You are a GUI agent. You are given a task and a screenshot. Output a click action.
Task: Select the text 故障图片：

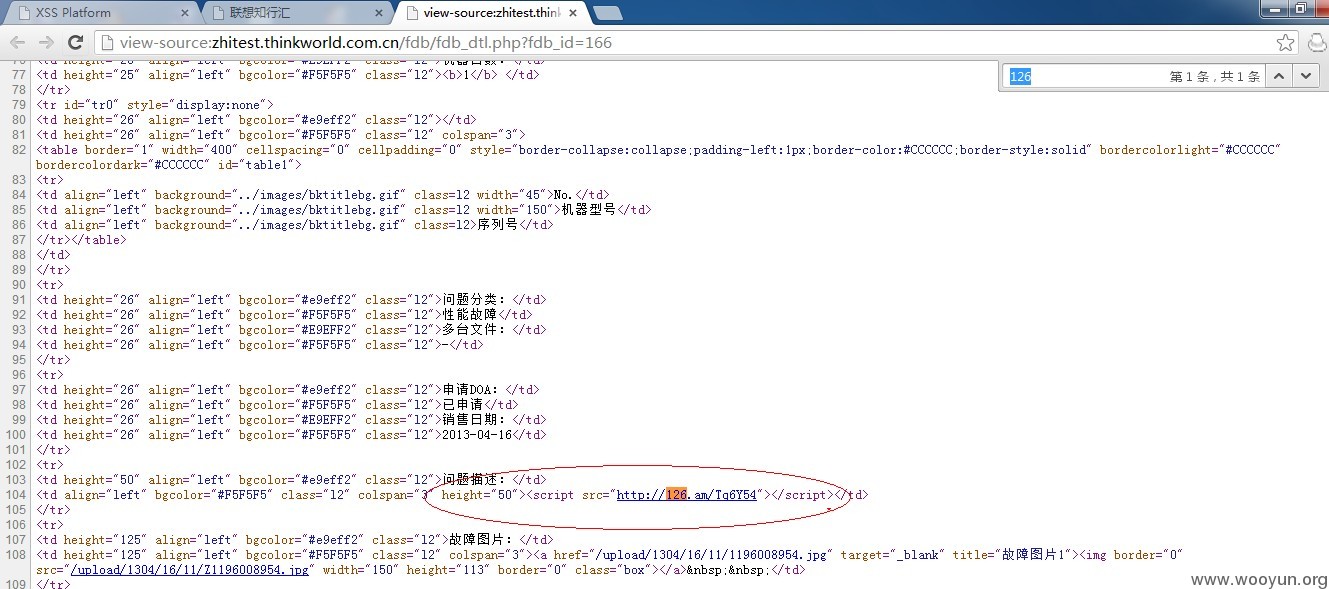pos(484,540)
